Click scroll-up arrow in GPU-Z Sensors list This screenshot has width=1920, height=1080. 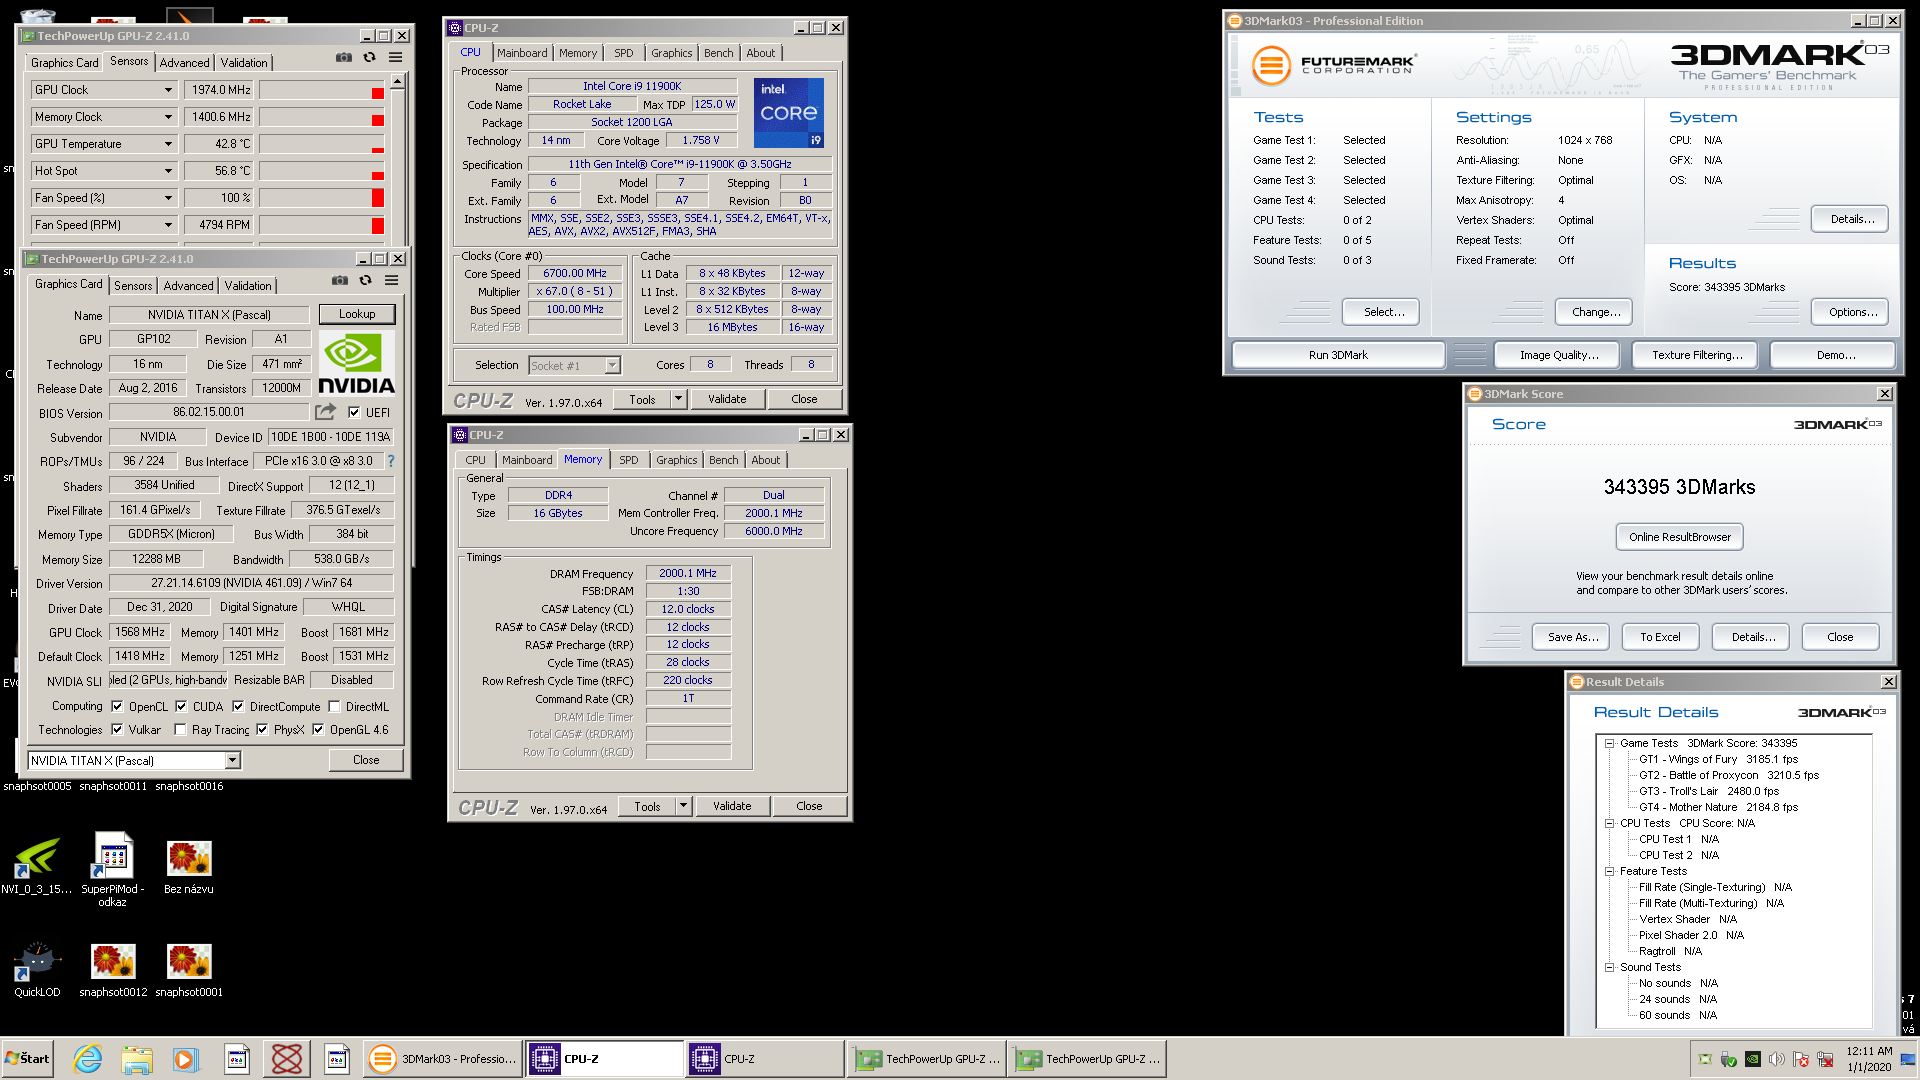398,81
